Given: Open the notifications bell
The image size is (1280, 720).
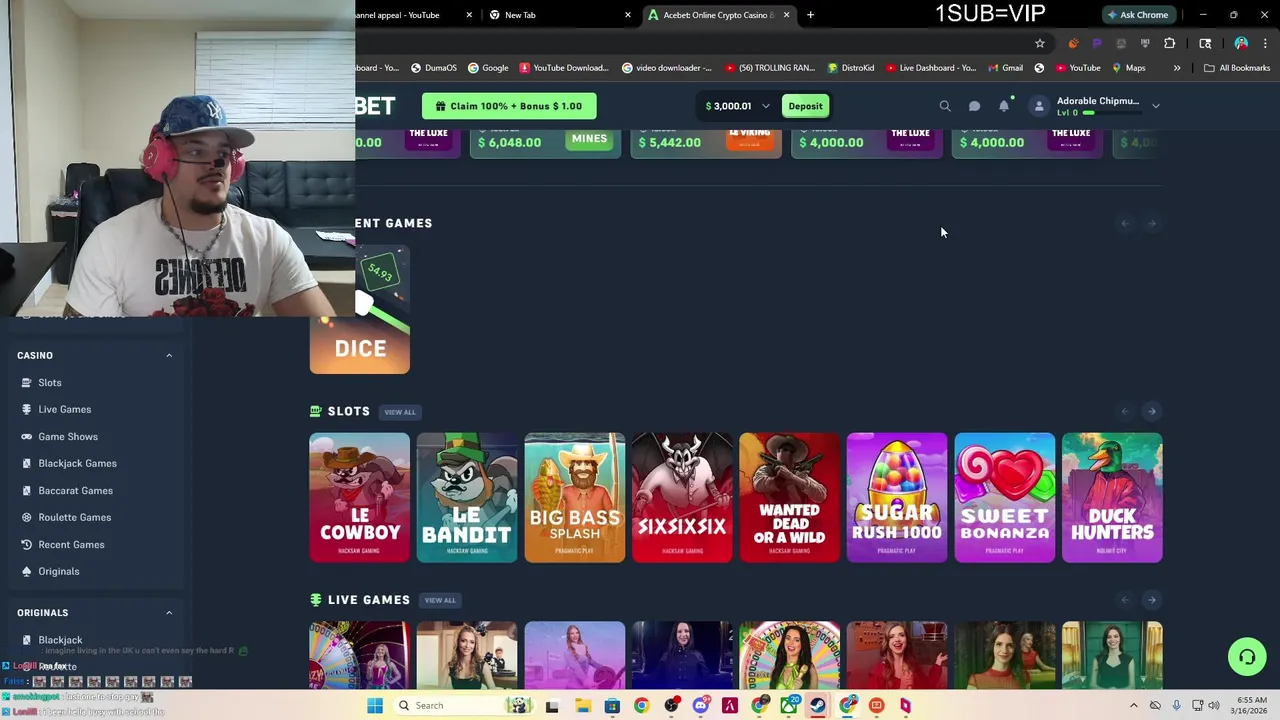Looking at the screenshot, I should click(x=1004, y=106).
